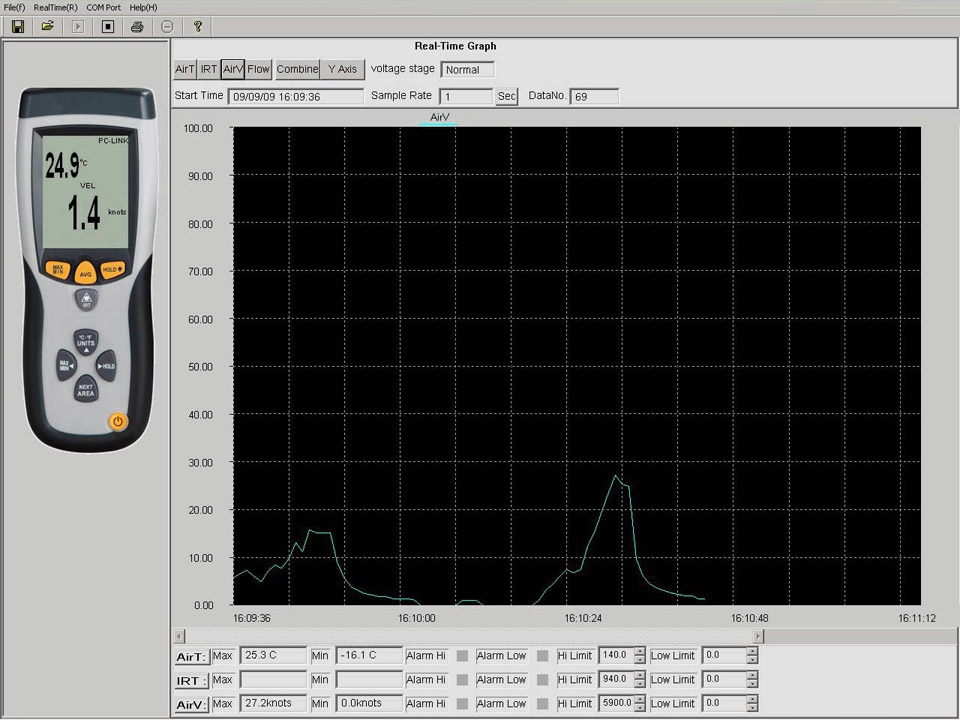This screenshot has height=720, width=960.
Task: Print the graph using the printer icon
Action: point(137,26)
